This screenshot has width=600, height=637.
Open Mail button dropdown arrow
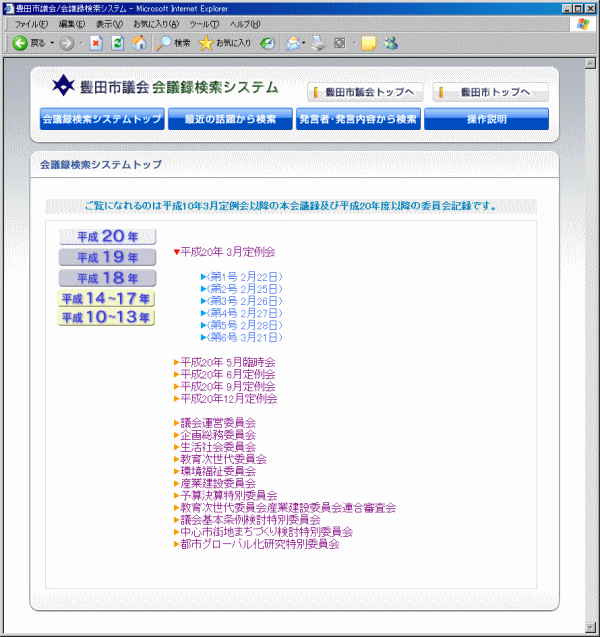pos(303,43)
